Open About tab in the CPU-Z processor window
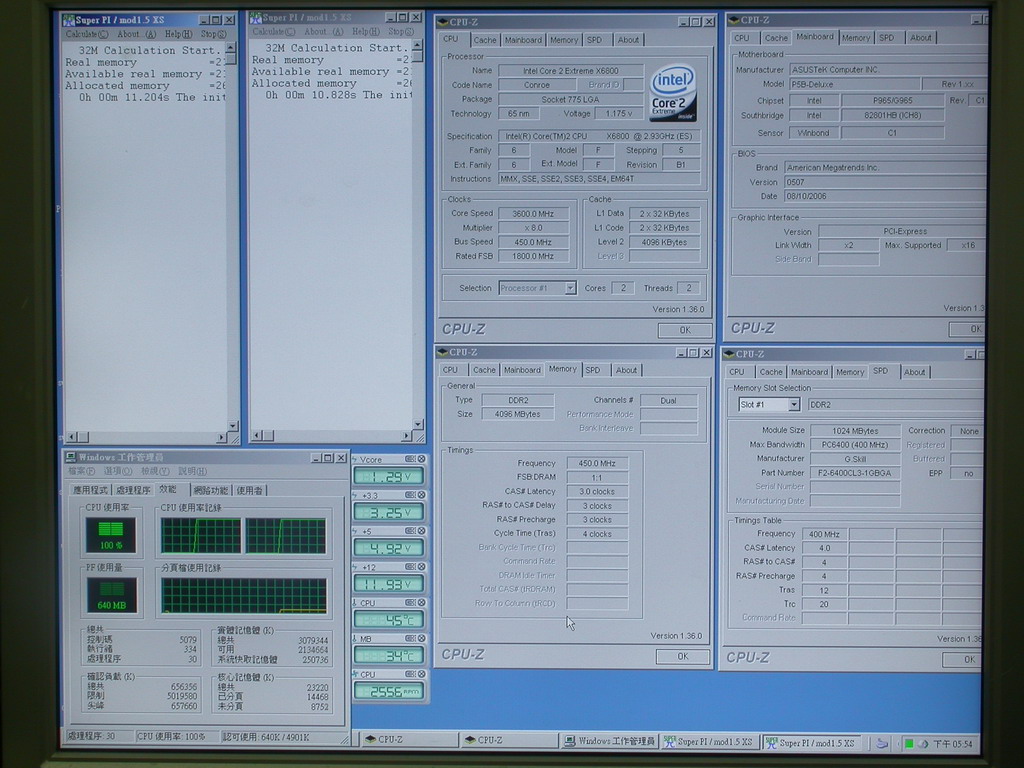 [x=628, y=40]
